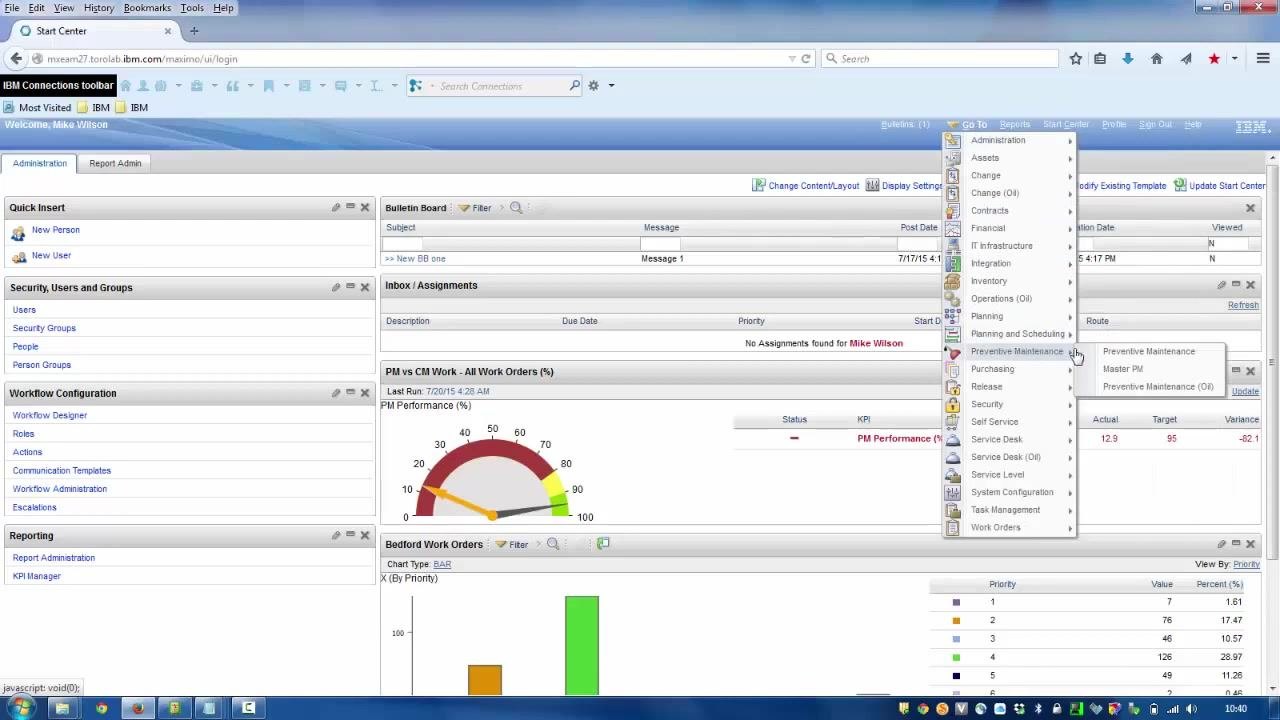1280x720 pixels.
Task: Edit the Workflow Configuration portlet
Action: pos(336,393)
